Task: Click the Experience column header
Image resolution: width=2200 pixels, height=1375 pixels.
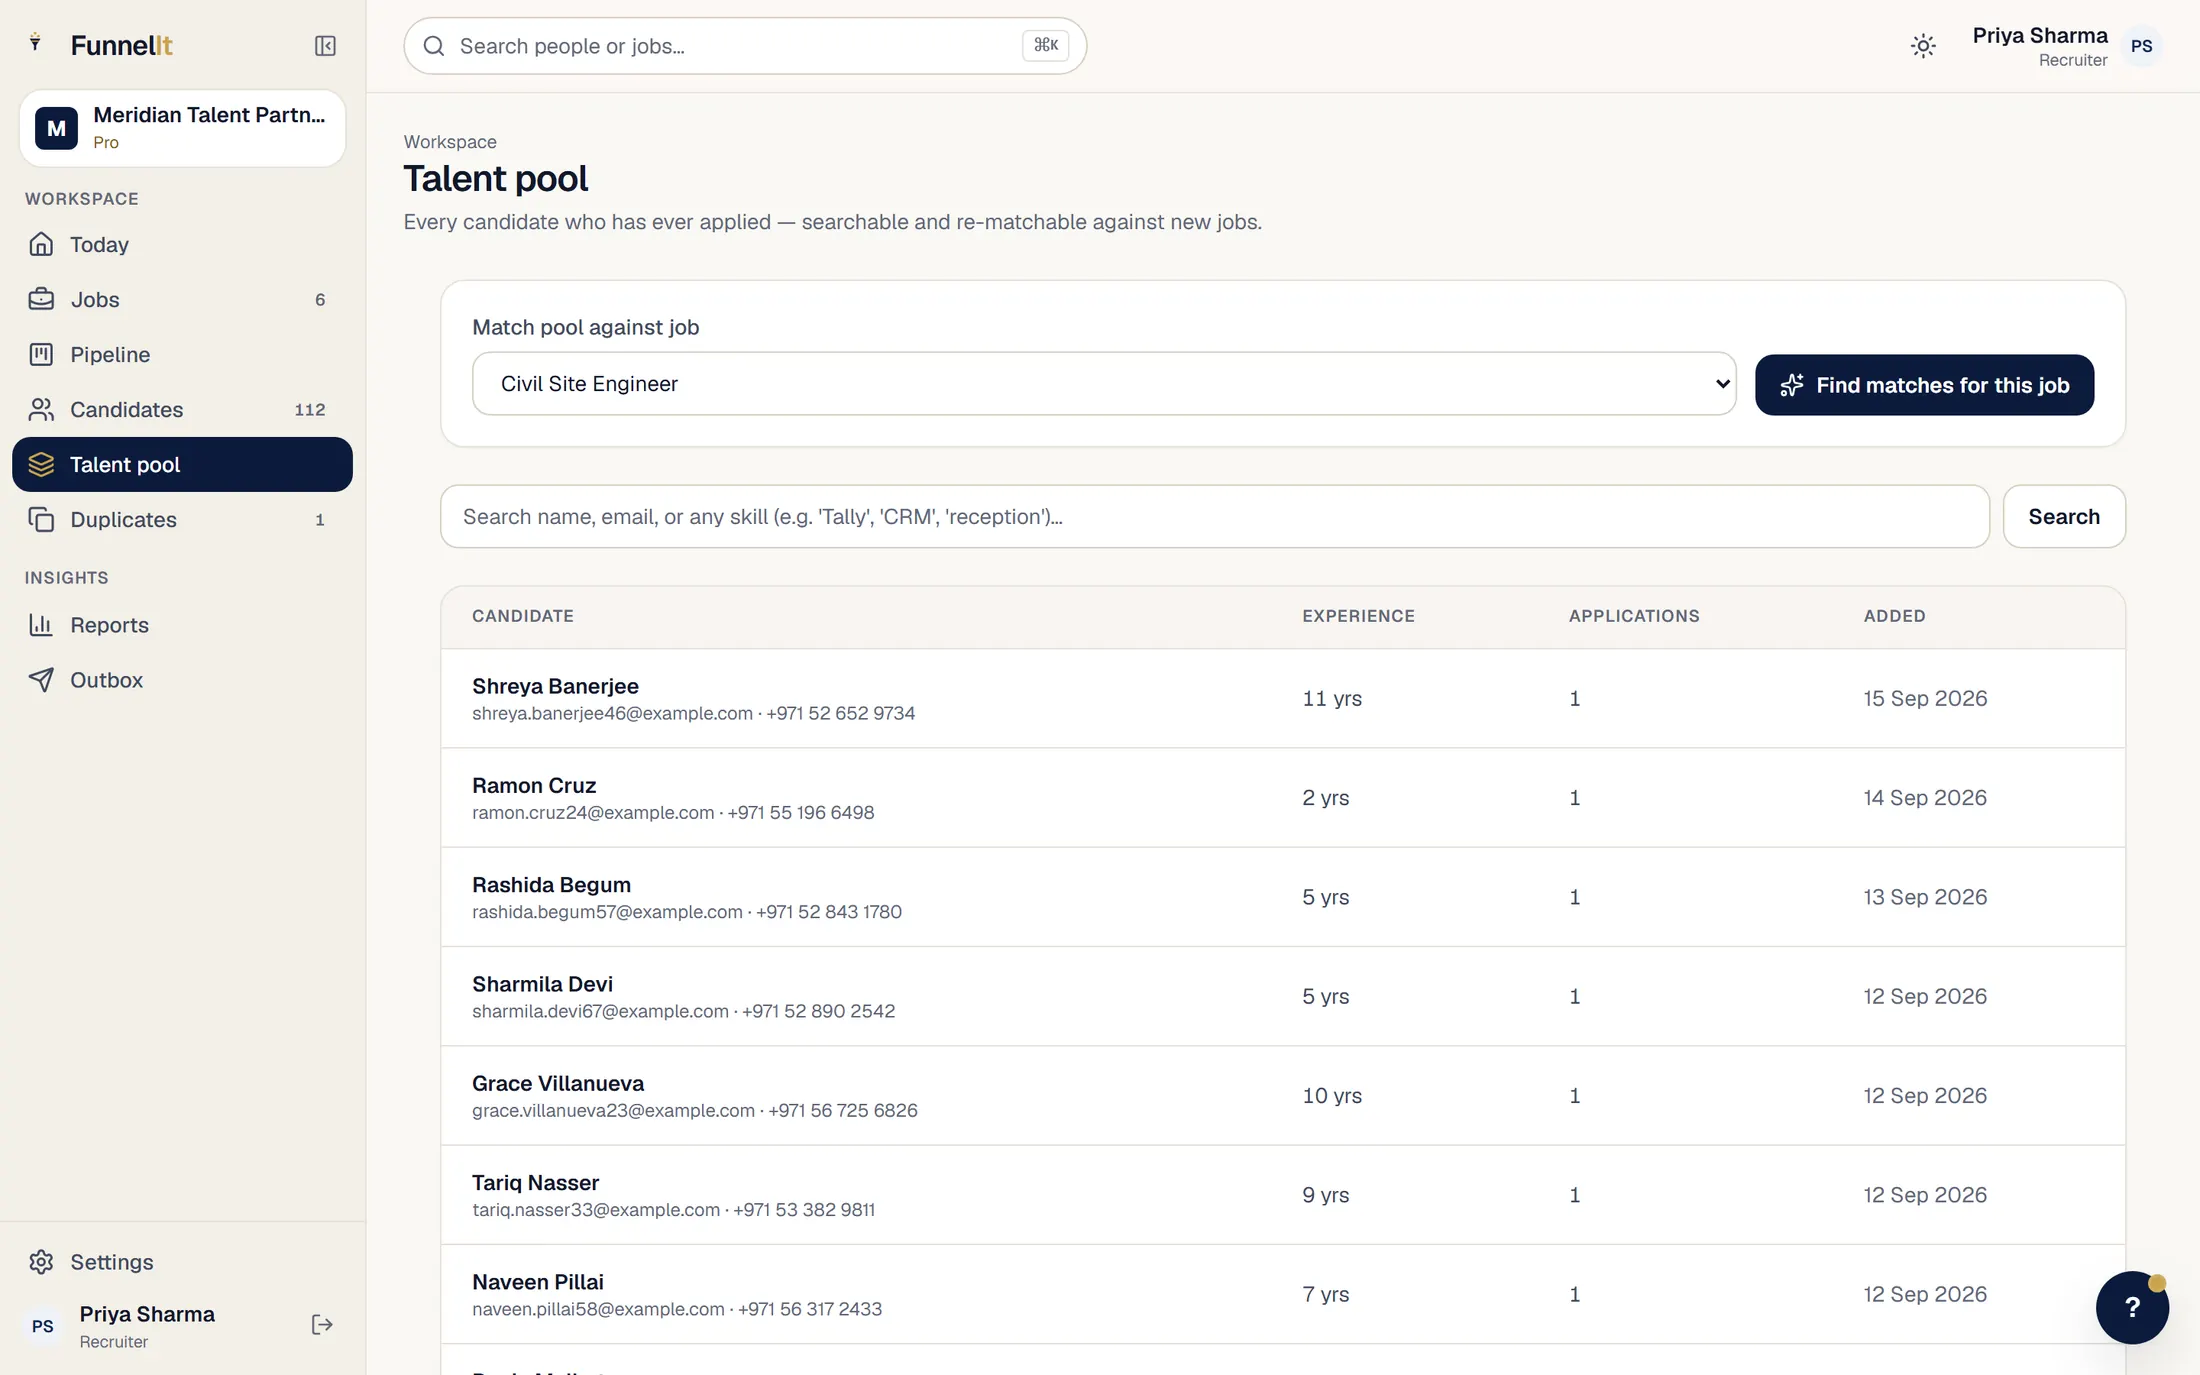Action: [x=1358, y=616]
